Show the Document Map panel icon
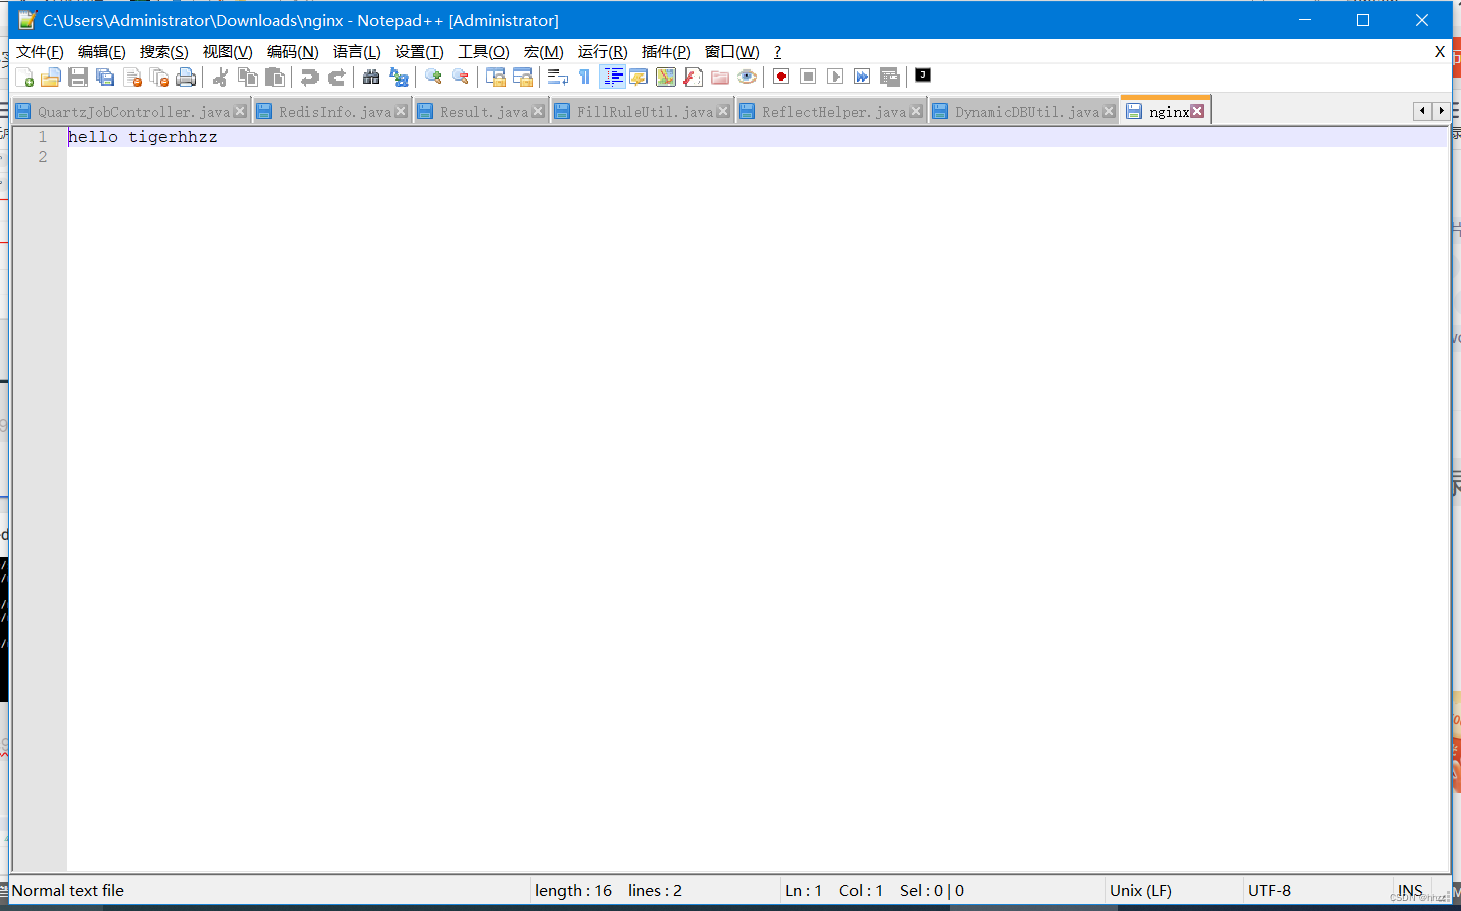Screen dimensions: 1461x911 pyautogui.click(x=666, y=77)
